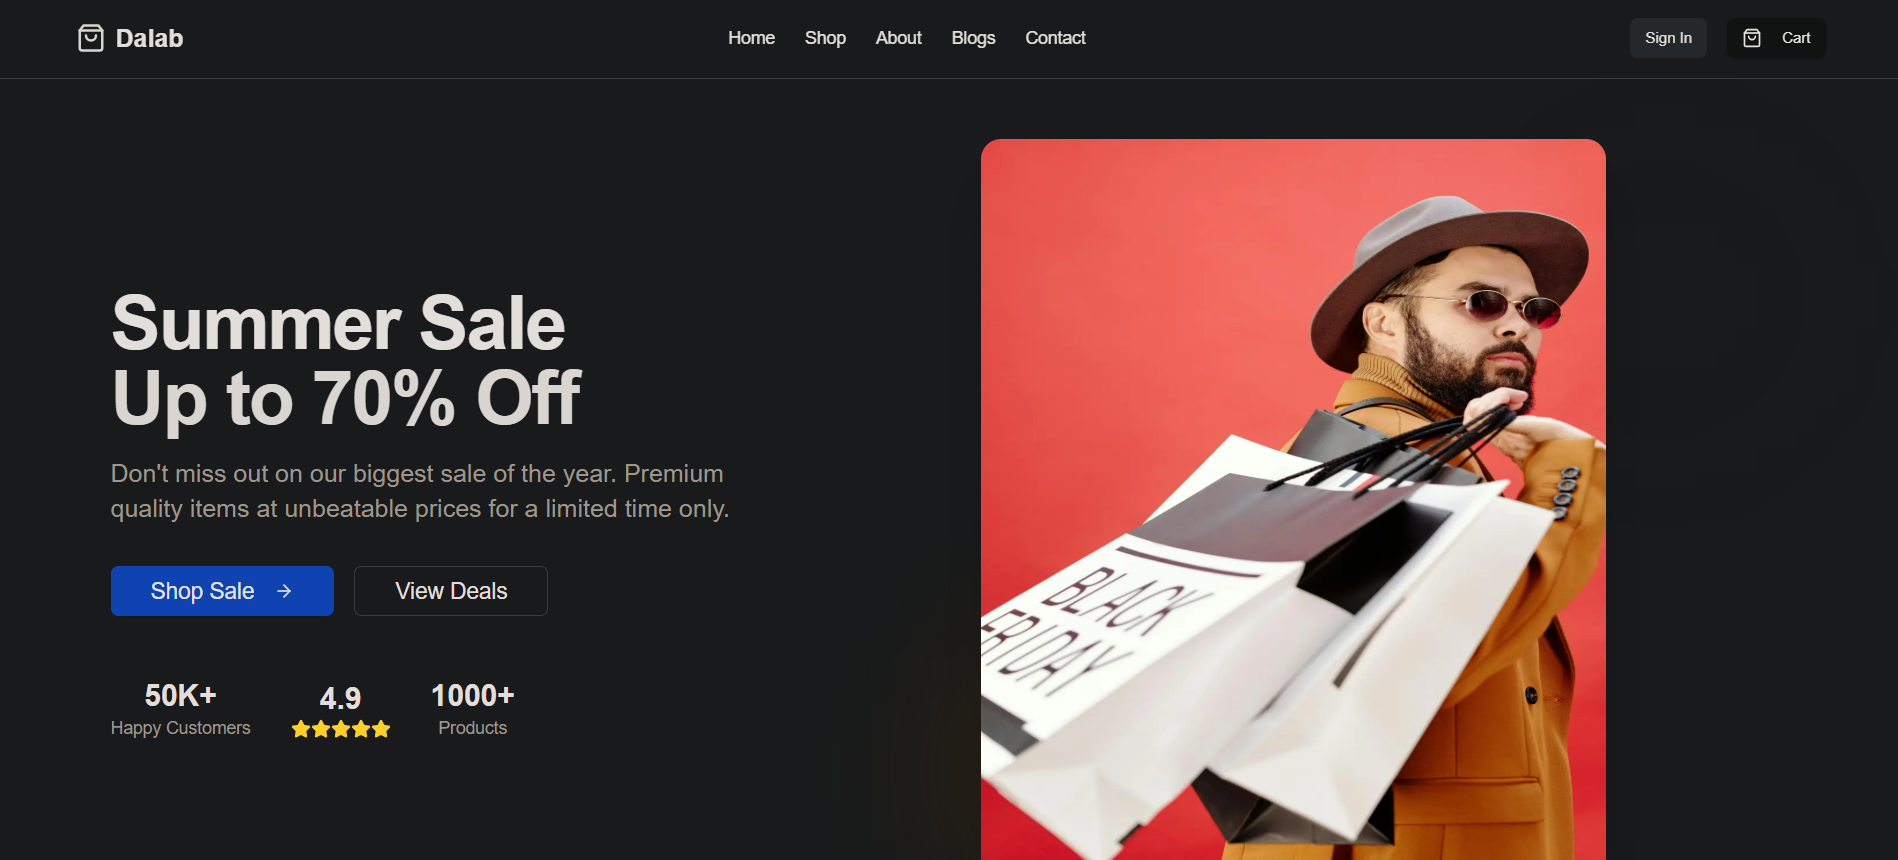Visit the Blogs section

click(973, 38)
